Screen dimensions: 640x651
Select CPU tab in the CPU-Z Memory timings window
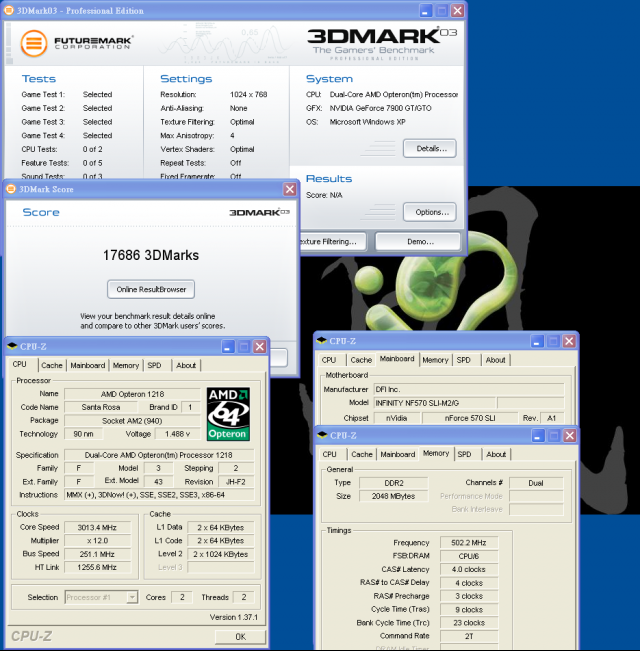tap(330, 454)
